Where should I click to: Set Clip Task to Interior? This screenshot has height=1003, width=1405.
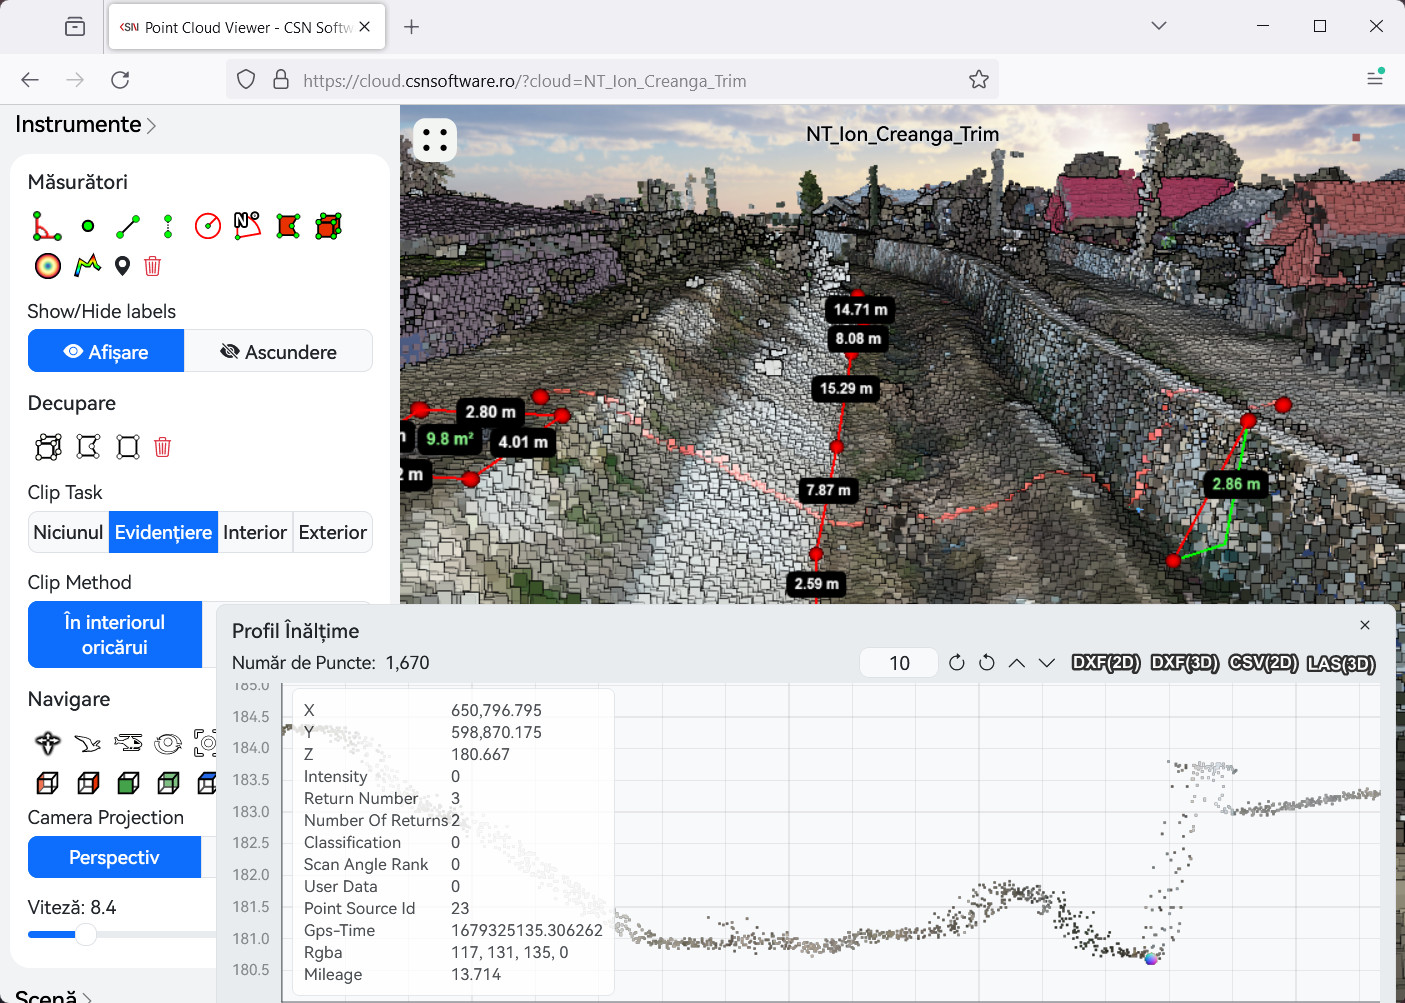(x=255, y=531)
